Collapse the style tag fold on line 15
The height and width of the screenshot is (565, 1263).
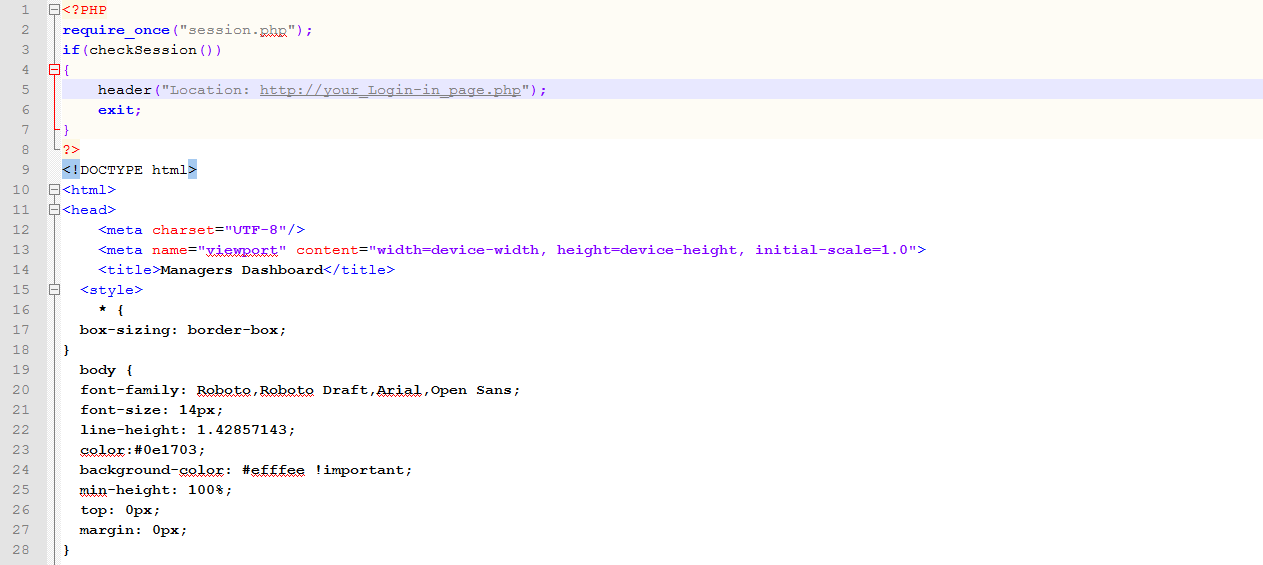(x=54, y=290)
